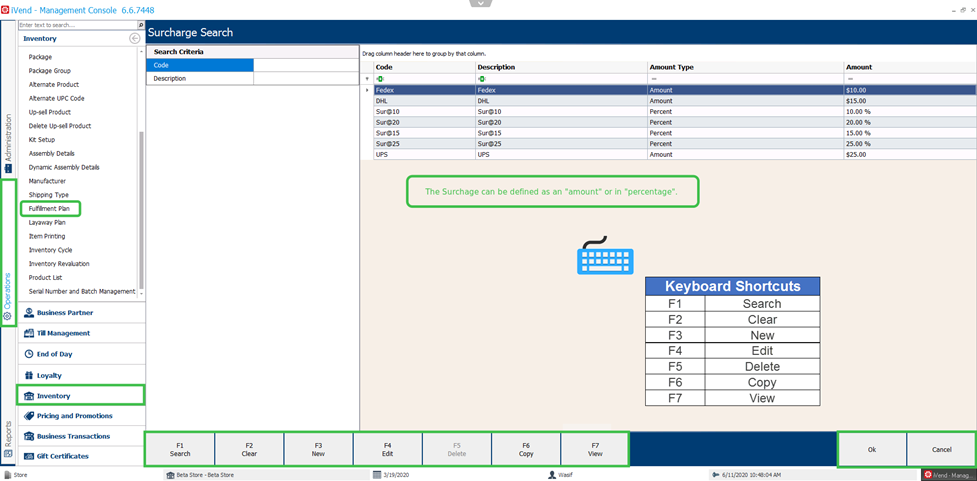Open the End of Day menu section
The width and height of the screenshot is (977, 481).
coord(81,354)
